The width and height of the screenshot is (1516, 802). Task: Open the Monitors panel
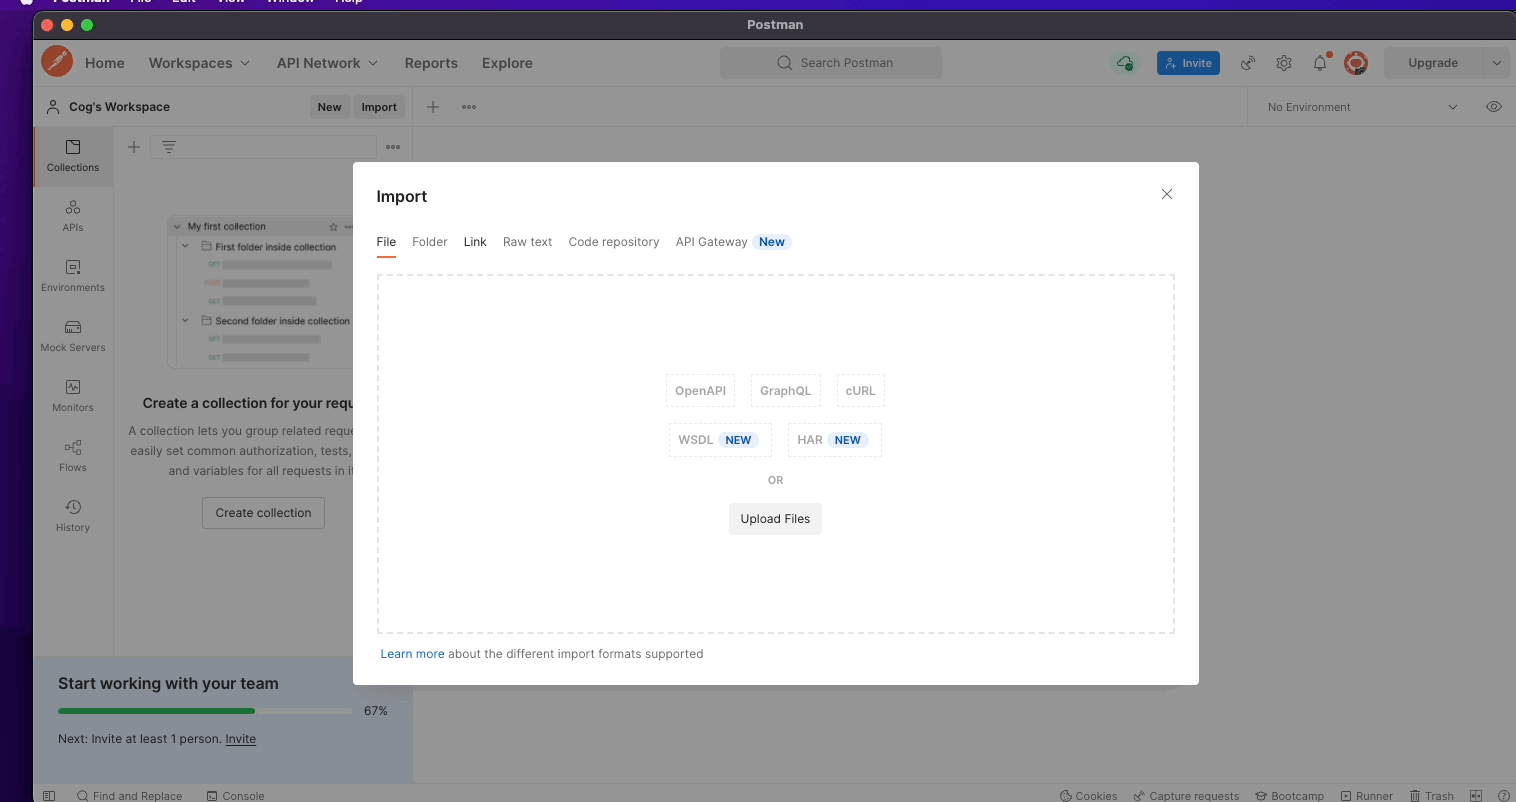pyautogui.click(x=72, y=396)
